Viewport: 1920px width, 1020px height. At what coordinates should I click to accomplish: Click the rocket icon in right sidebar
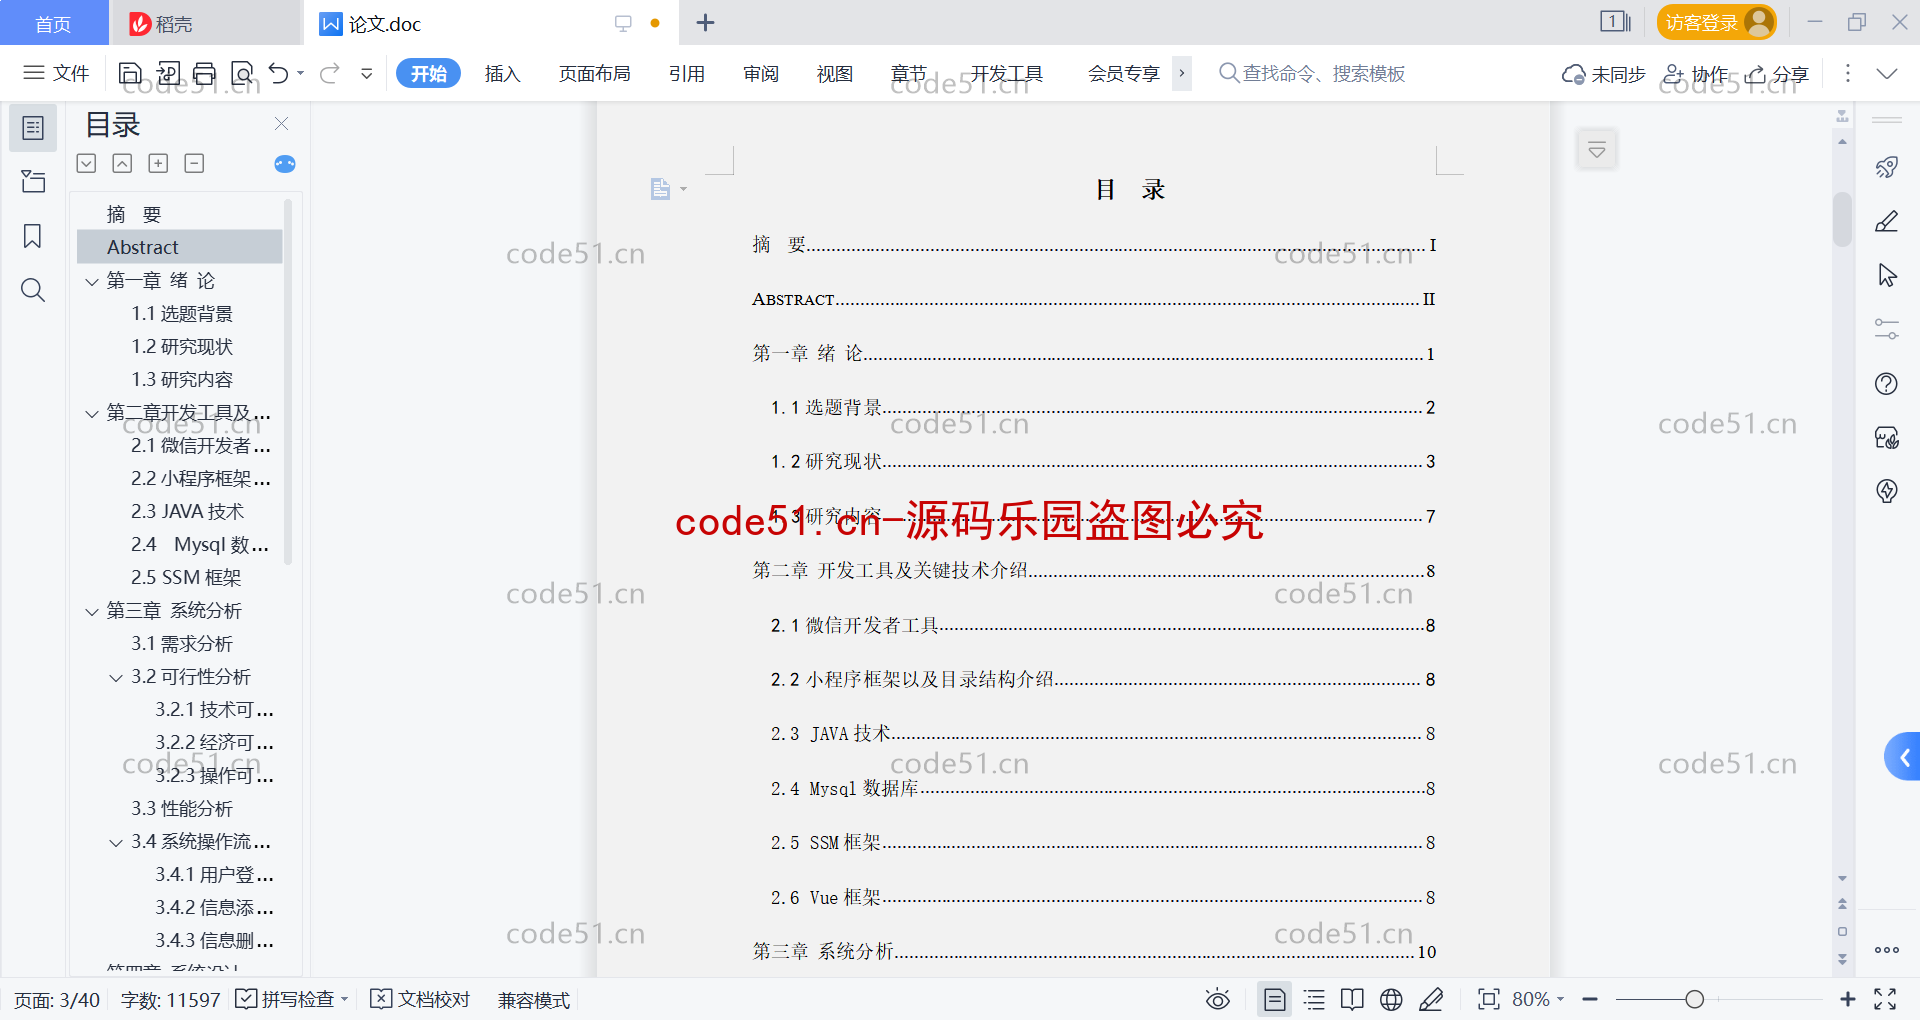(x=1887, y=167)
